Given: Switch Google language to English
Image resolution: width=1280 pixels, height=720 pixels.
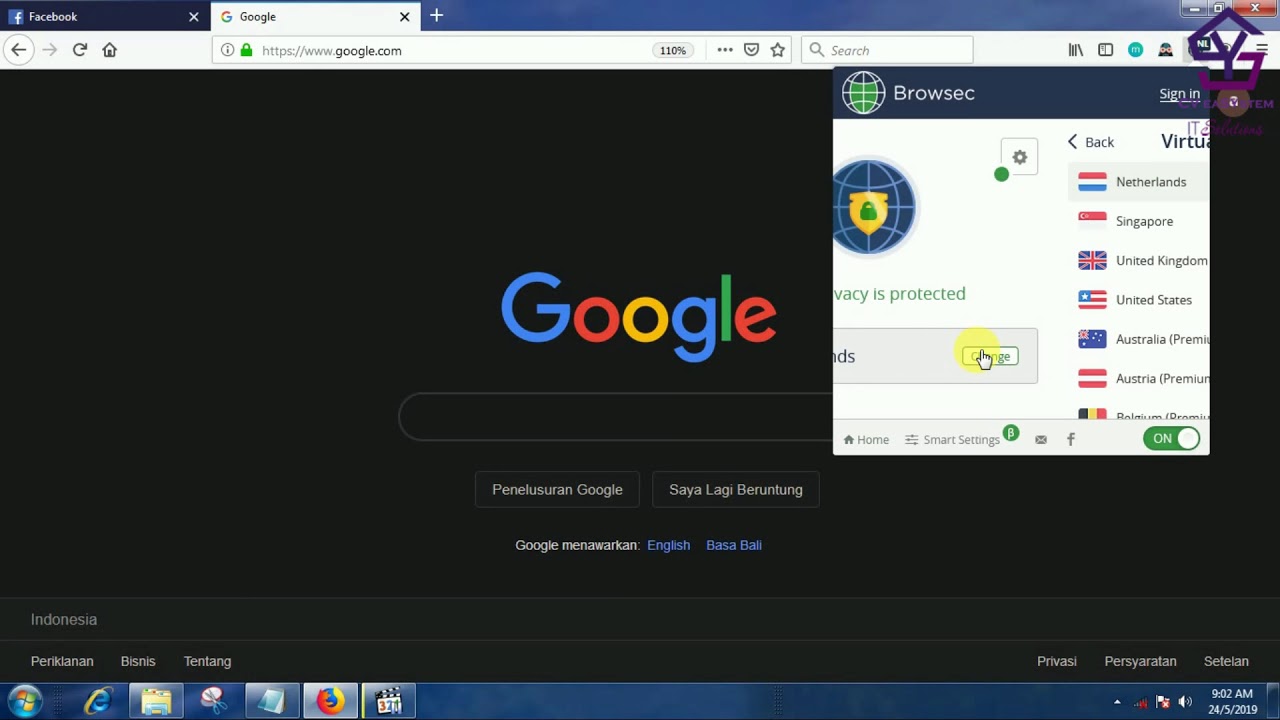Looking at the screenshot, I should coord(668,545).
